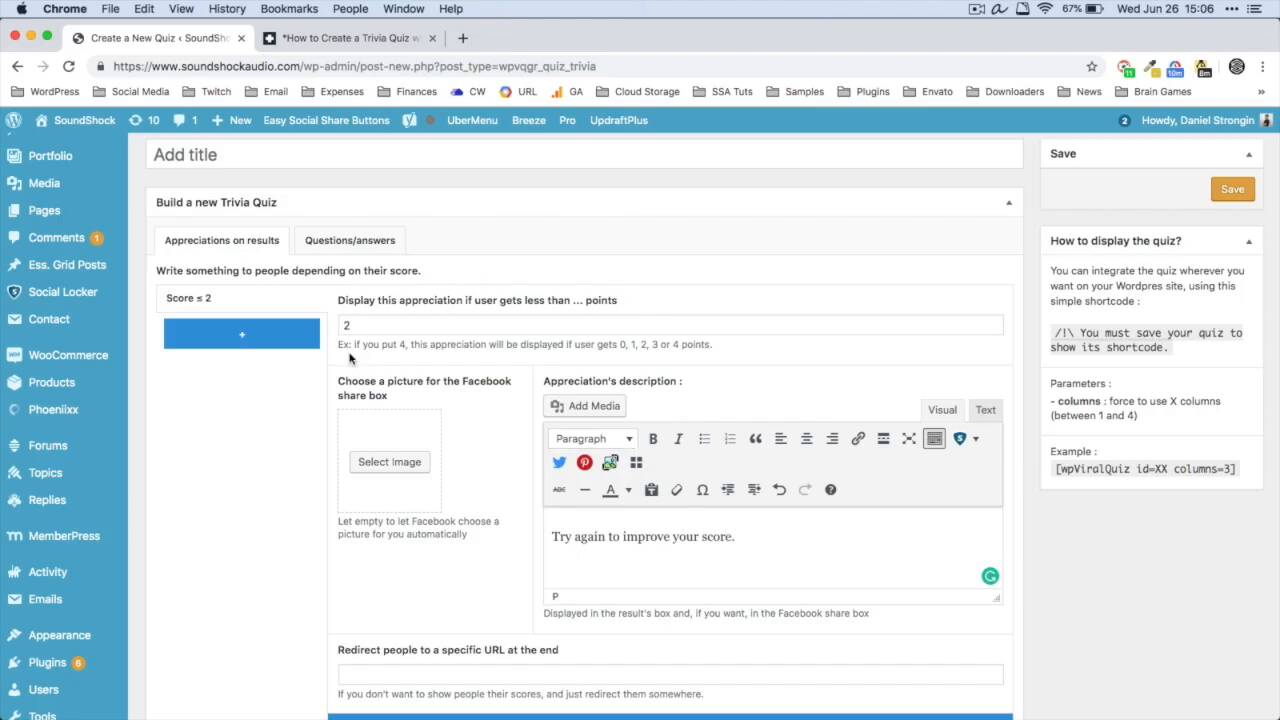Open the blue shield shortcode dropdown

(x=966, y=439)
